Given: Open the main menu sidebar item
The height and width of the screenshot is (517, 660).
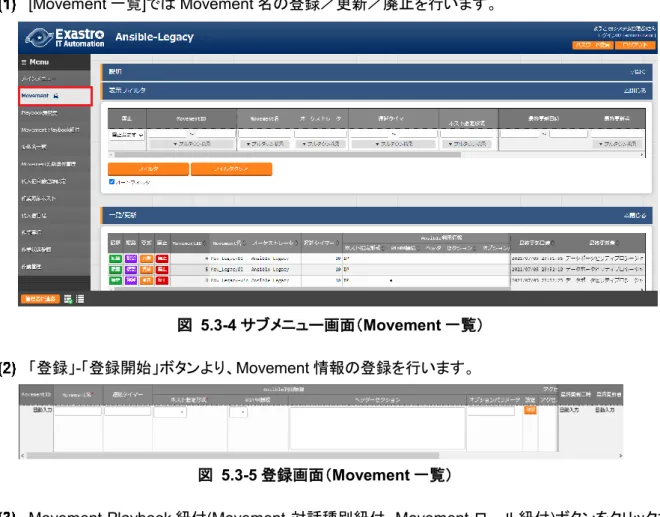Looking at the screenshot, I should tap(54, 79).
